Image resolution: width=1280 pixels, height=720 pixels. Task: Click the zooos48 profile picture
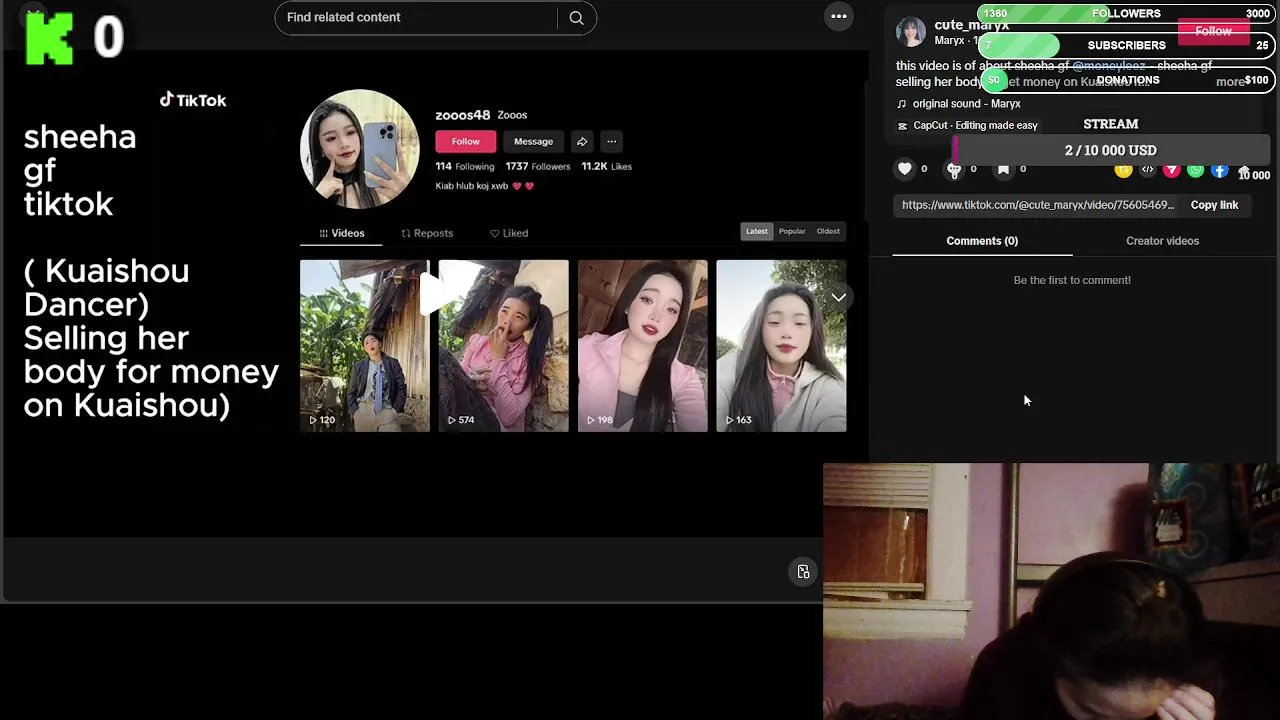coord(359,149)
